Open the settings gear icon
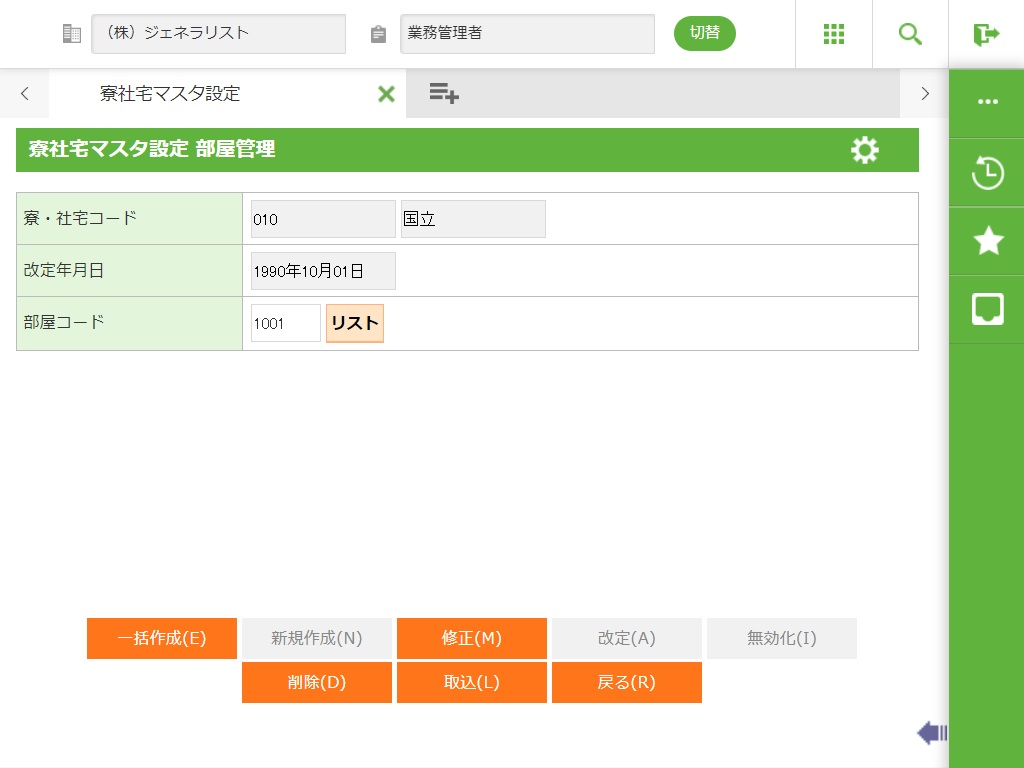 (864, 150)
